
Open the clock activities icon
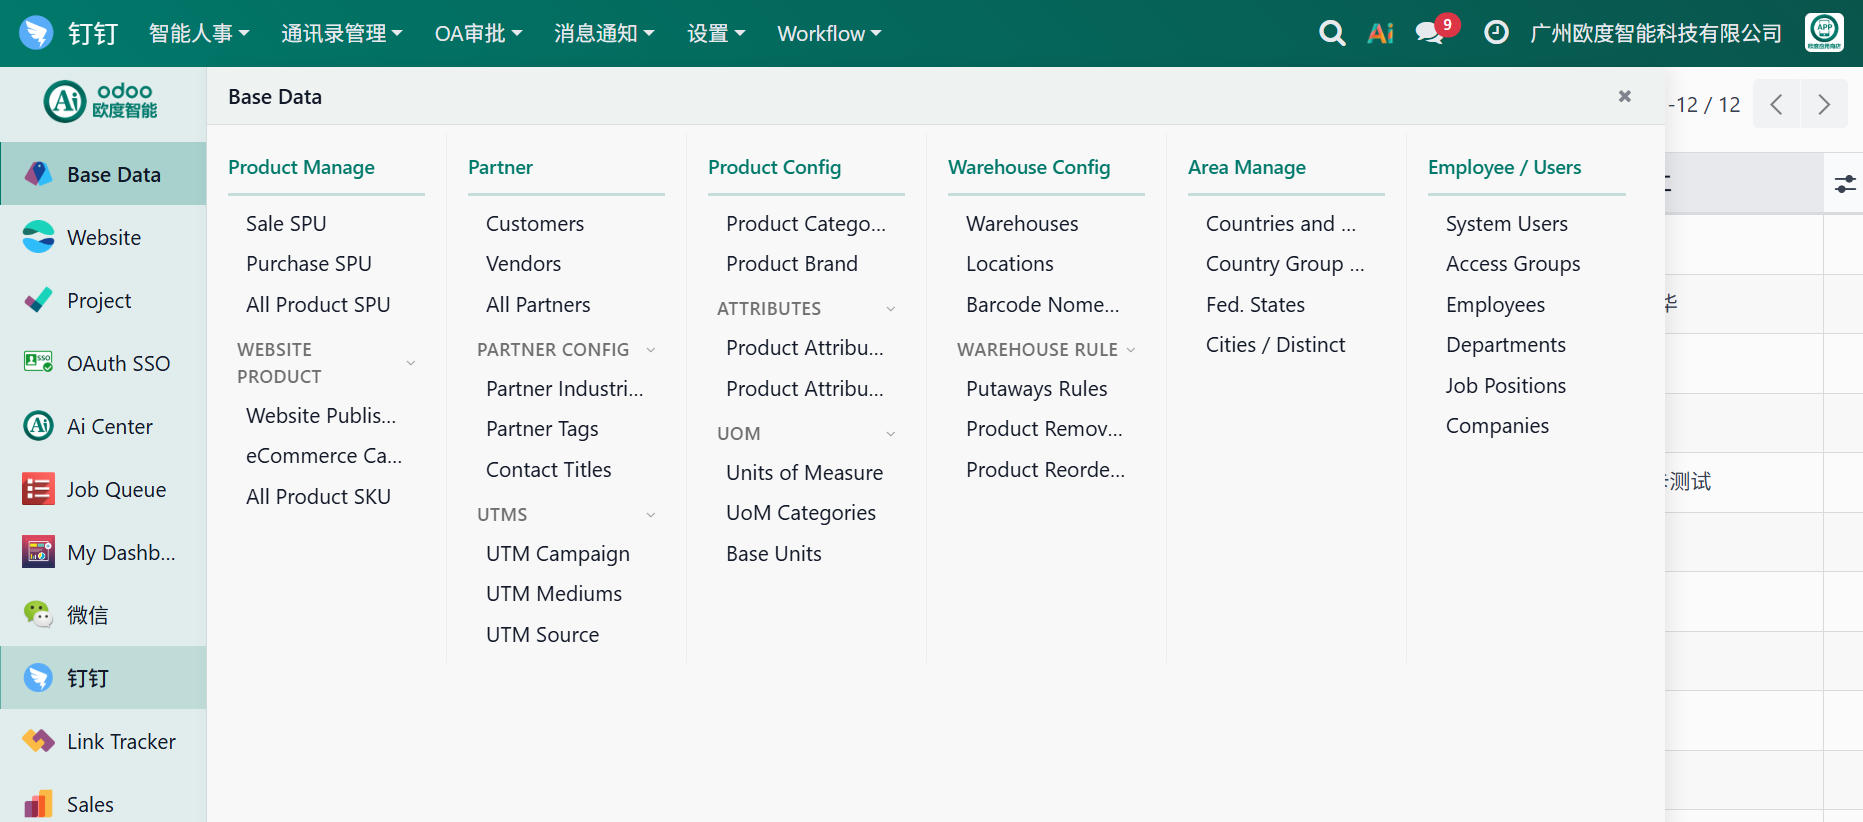(1496, 33)
